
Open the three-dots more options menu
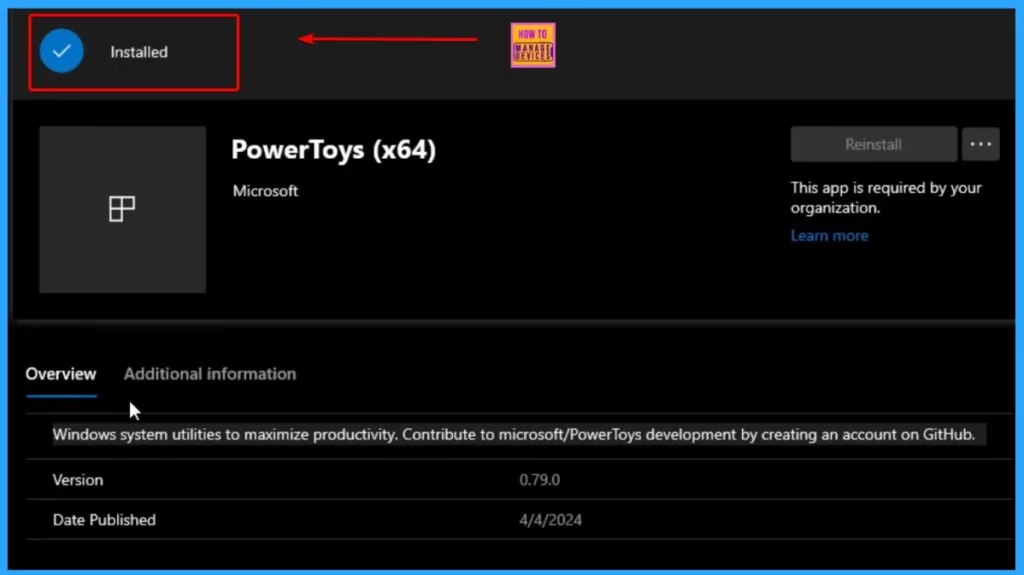pos(980,144)
